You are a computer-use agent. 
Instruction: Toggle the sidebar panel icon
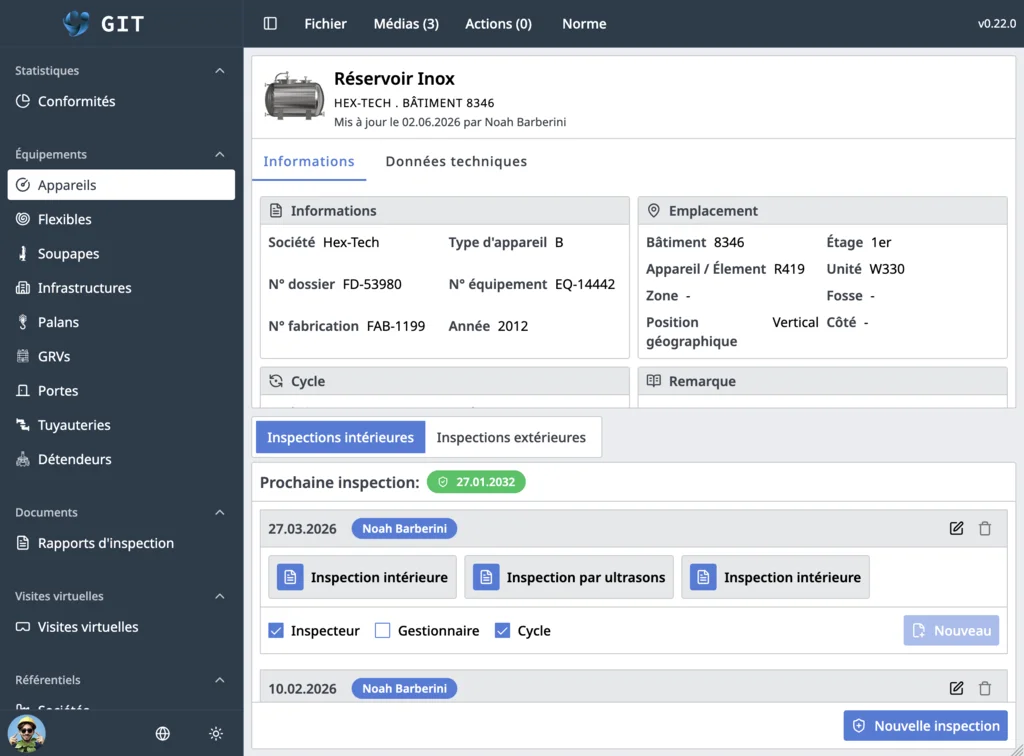[270, 24]
